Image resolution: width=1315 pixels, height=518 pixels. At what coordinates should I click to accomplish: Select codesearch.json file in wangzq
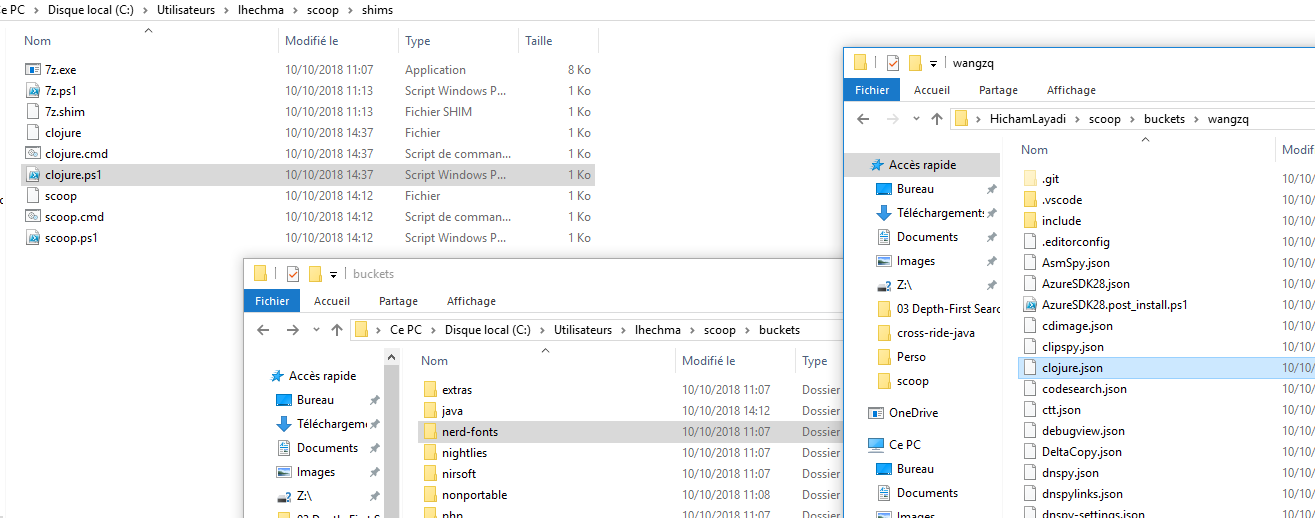coord(1084,389)
